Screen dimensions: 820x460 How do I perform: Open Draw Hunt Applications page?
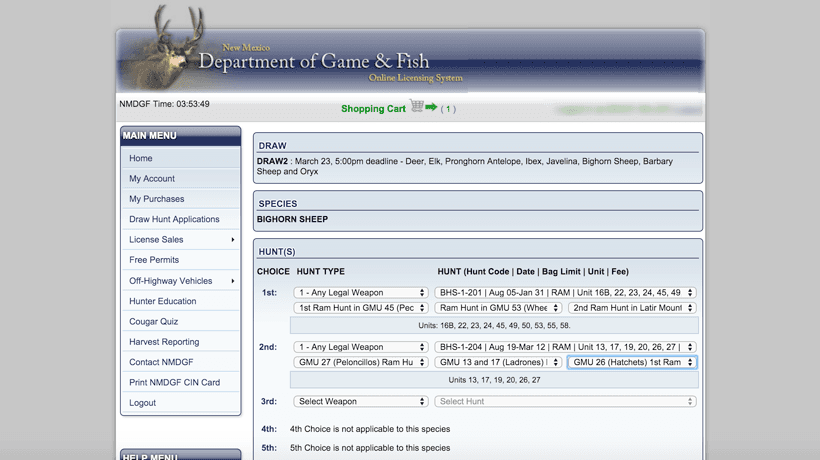[x=174, y=219]
